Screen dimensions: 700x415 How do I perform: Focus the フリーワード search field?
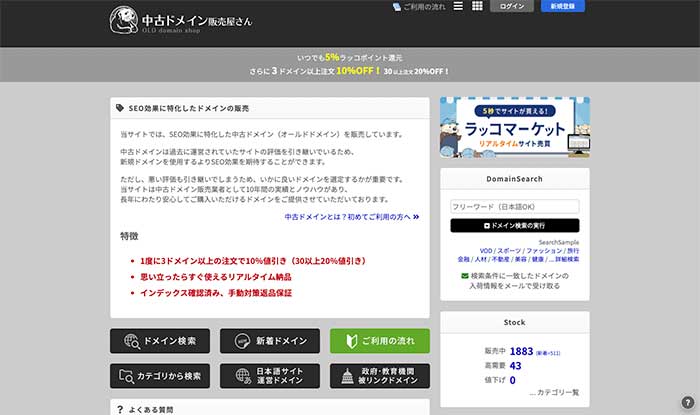[515, 207]
